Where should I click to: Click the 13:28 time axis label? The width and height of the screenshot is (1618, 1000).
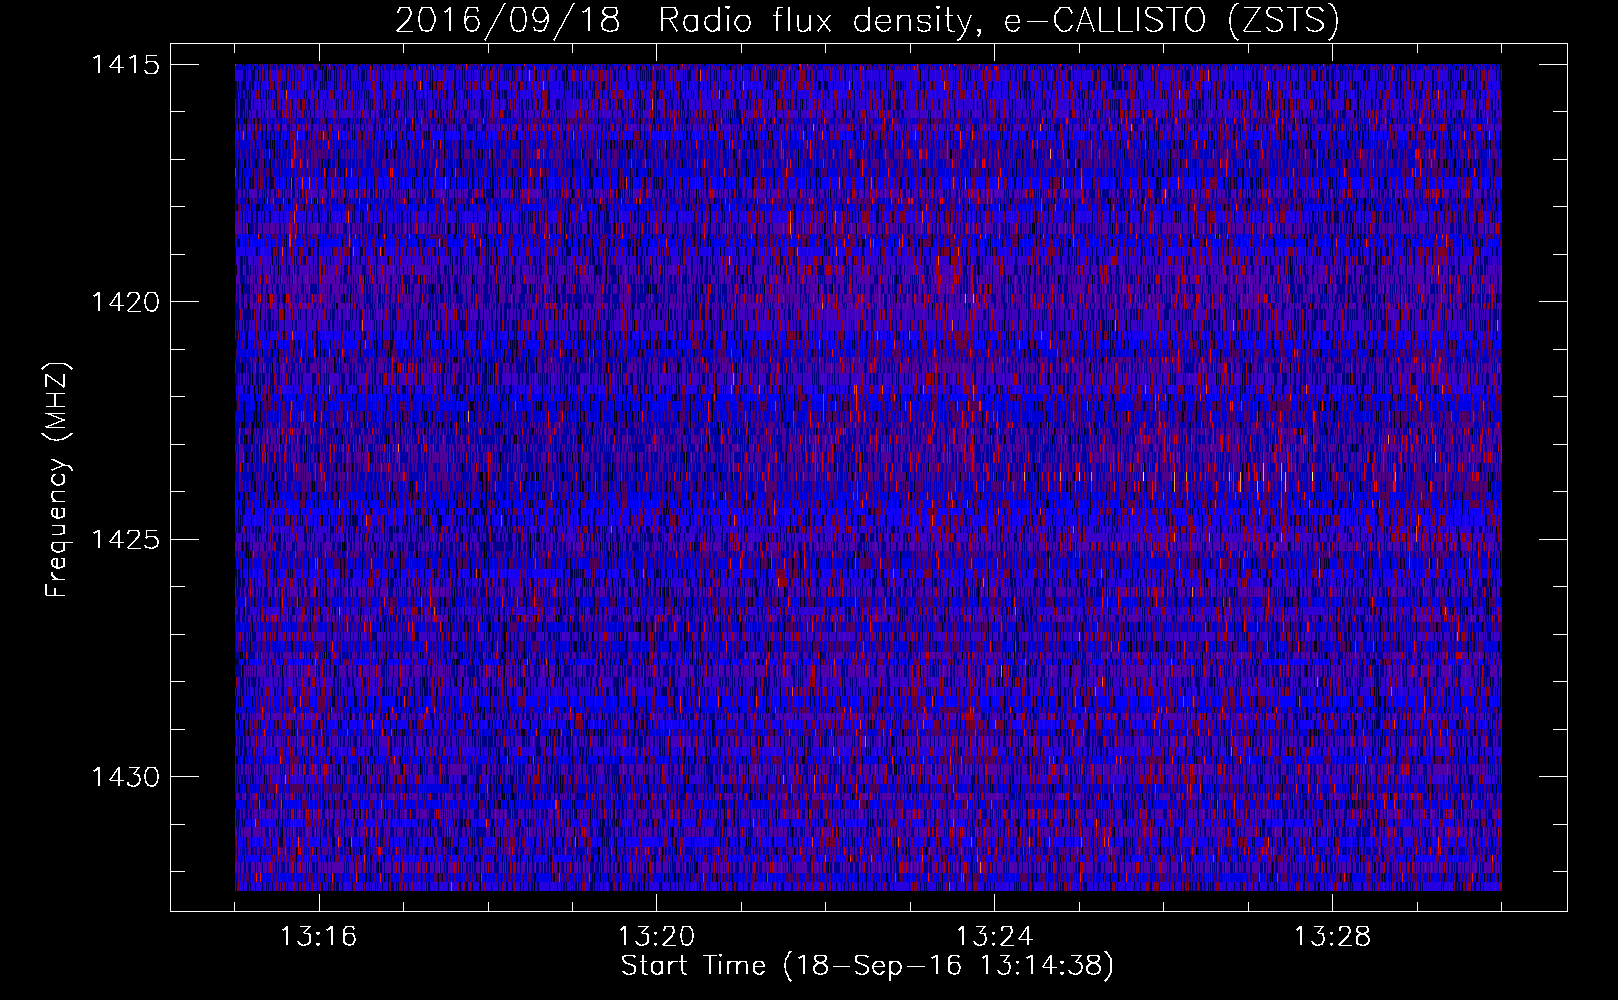[x=1333, y=937]
